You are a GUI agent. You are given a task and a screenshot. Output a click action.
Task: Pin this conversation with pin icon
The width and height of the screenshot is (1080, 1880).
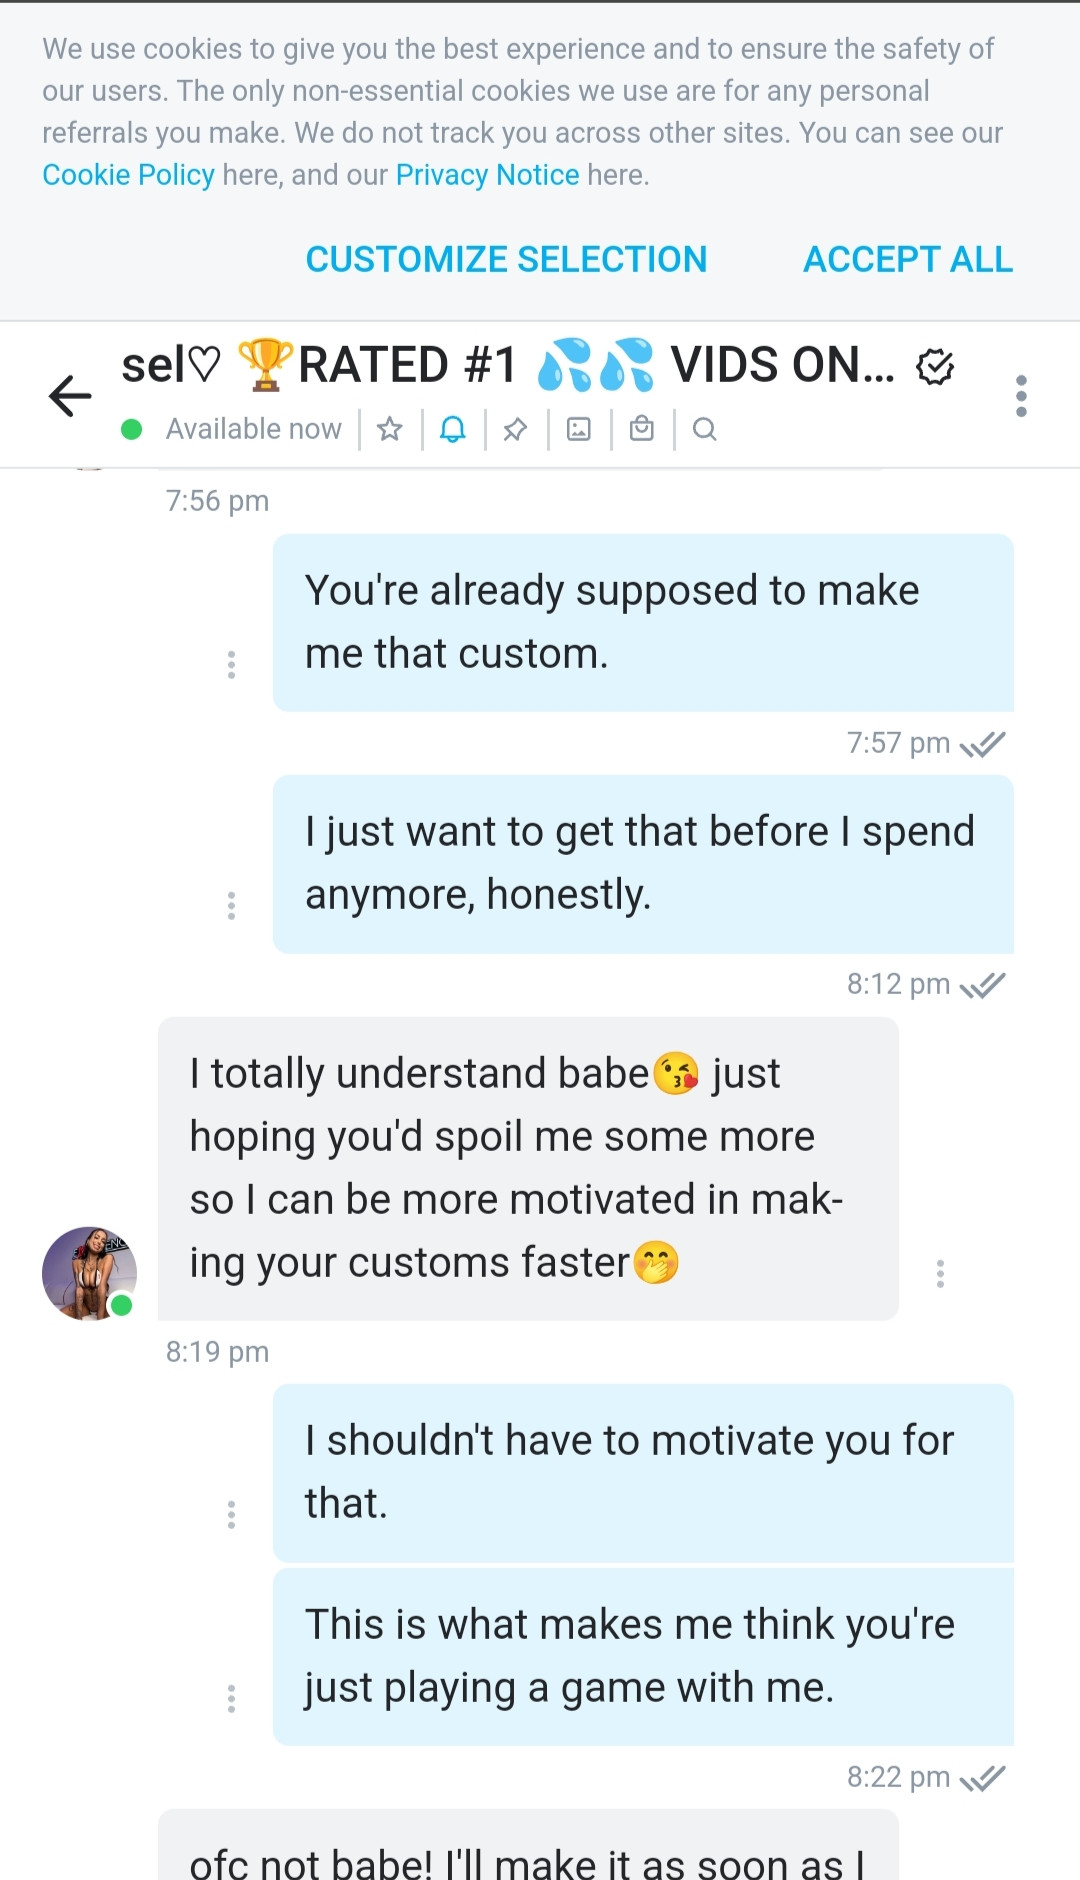click(515, 429)
